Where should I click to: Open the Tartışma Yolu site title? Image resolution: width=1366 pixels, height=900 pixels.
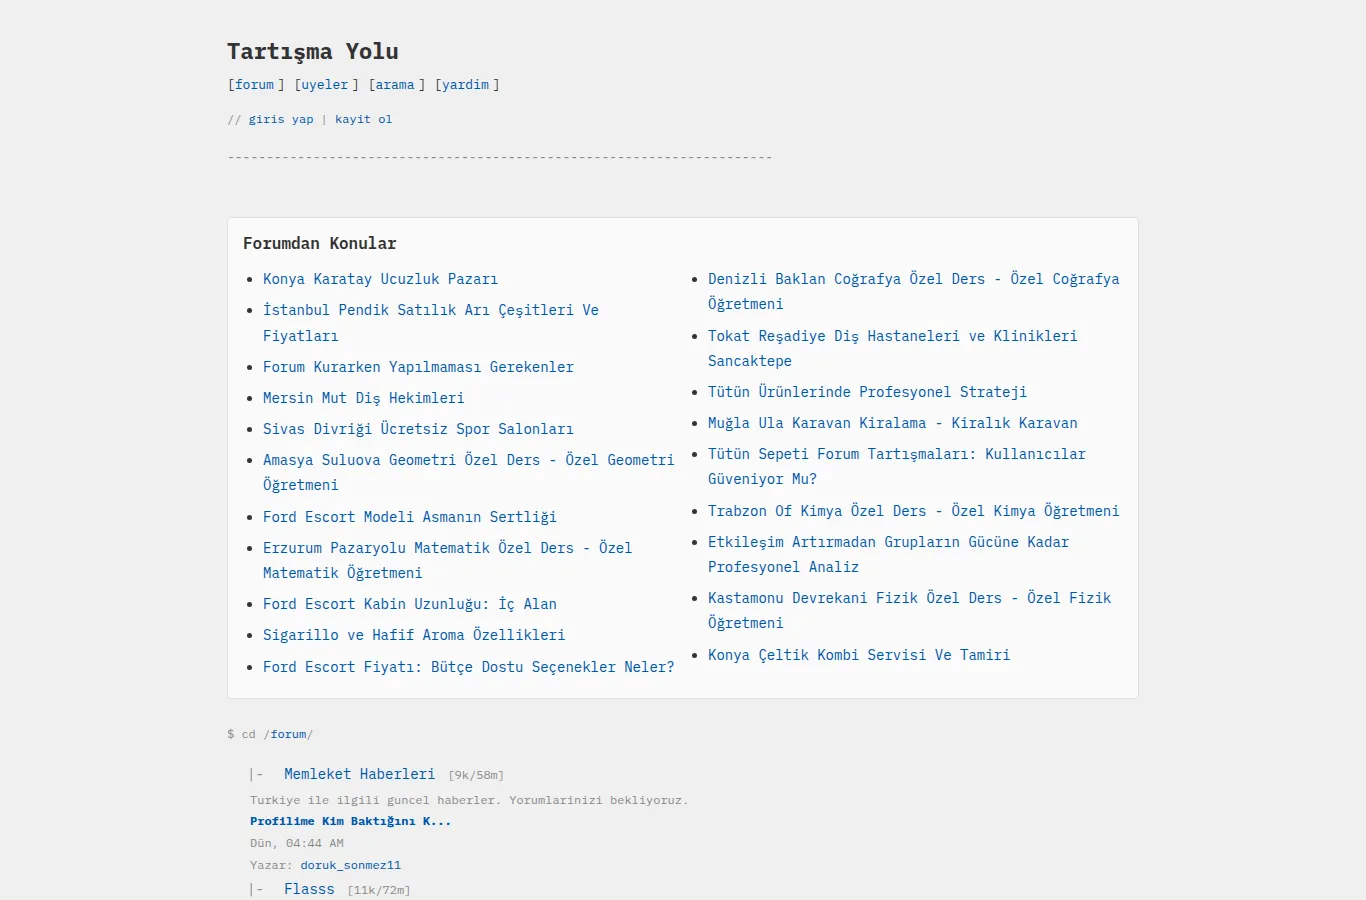click(x=313, y=51)
